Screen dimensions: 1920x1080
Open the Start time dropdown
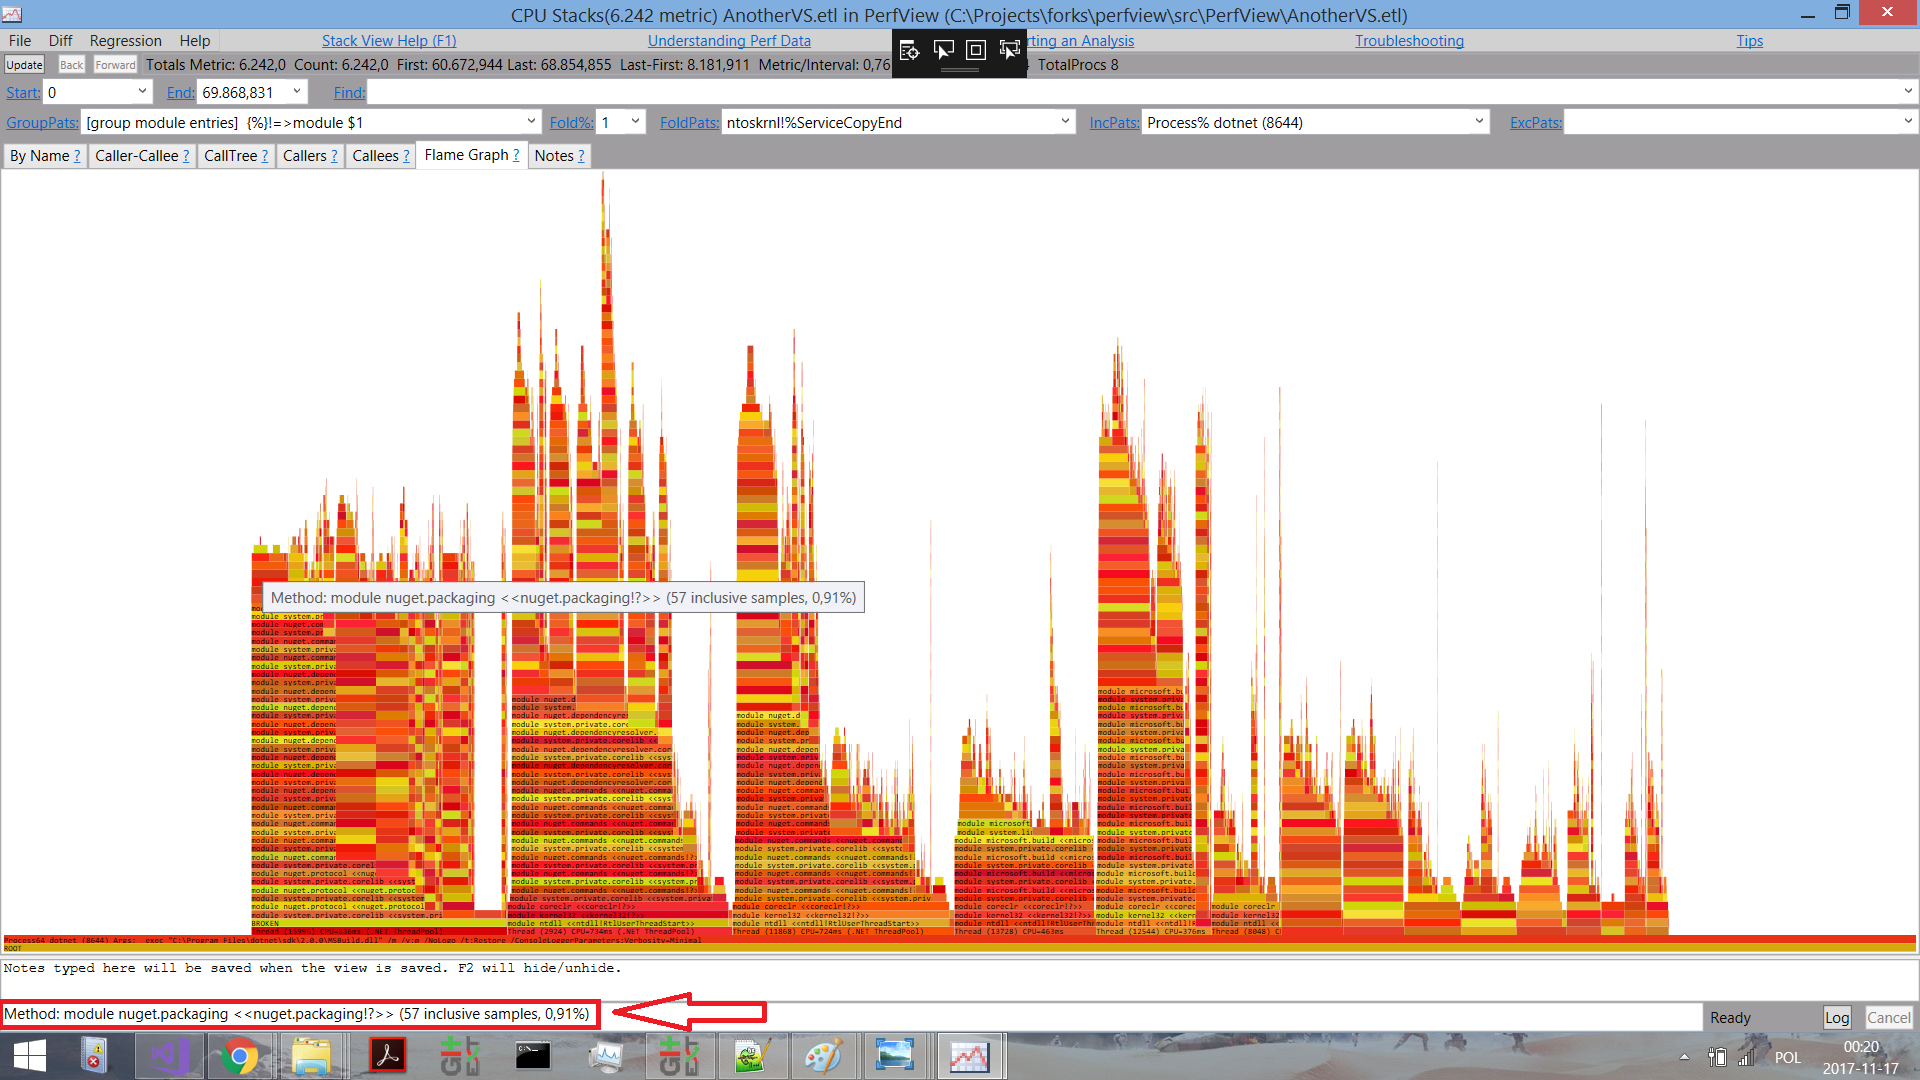[x=143, y=91]
